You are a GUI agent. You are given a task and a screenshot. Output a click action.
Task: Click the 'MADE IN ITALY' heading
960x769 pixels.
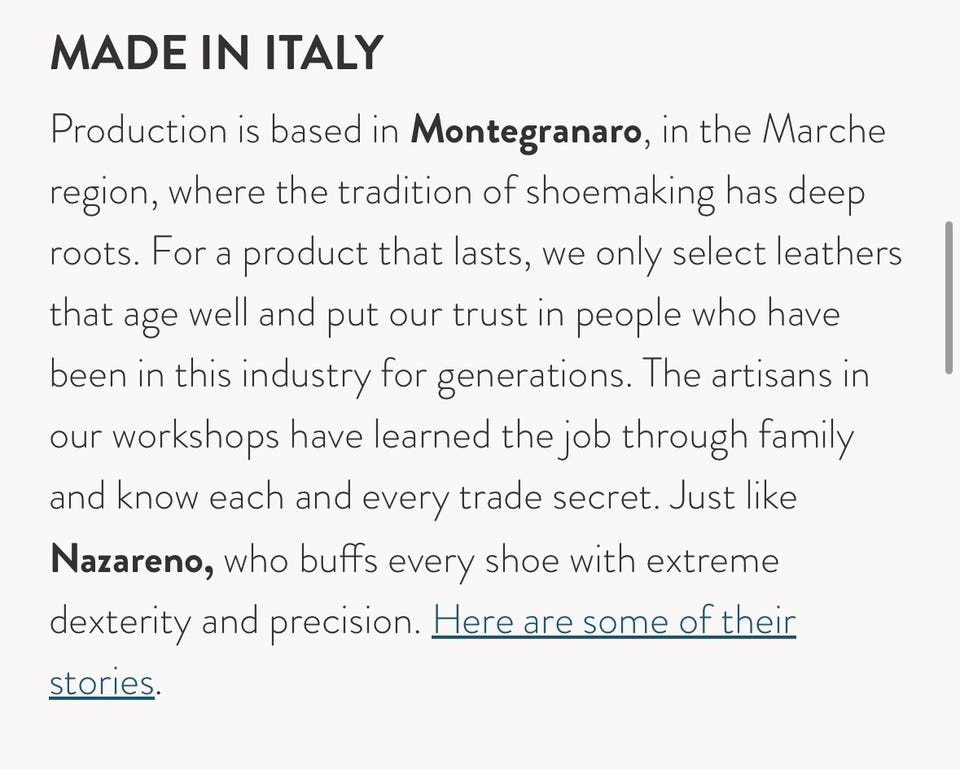[x=216, y=53]
